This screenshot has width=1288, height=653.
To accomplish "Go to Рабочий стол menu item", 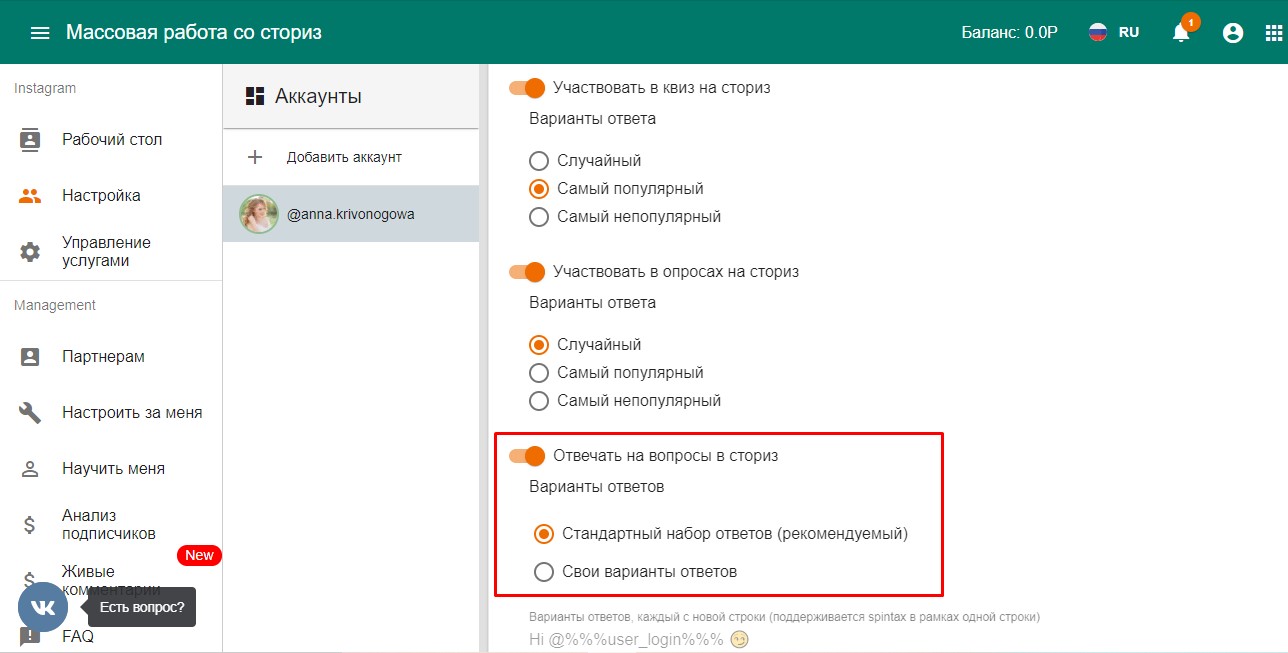I will tap(111, 140).
